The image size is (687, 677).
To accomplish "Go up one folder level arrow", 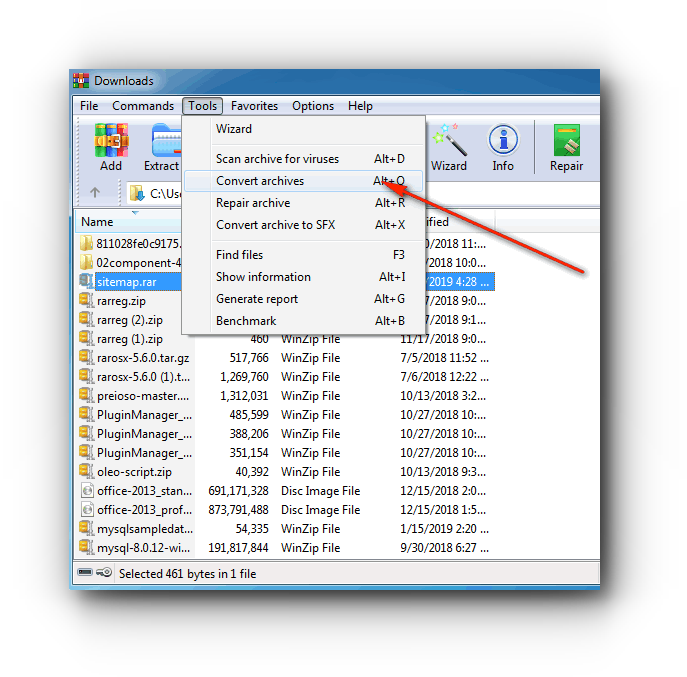I will coord(95,192).
